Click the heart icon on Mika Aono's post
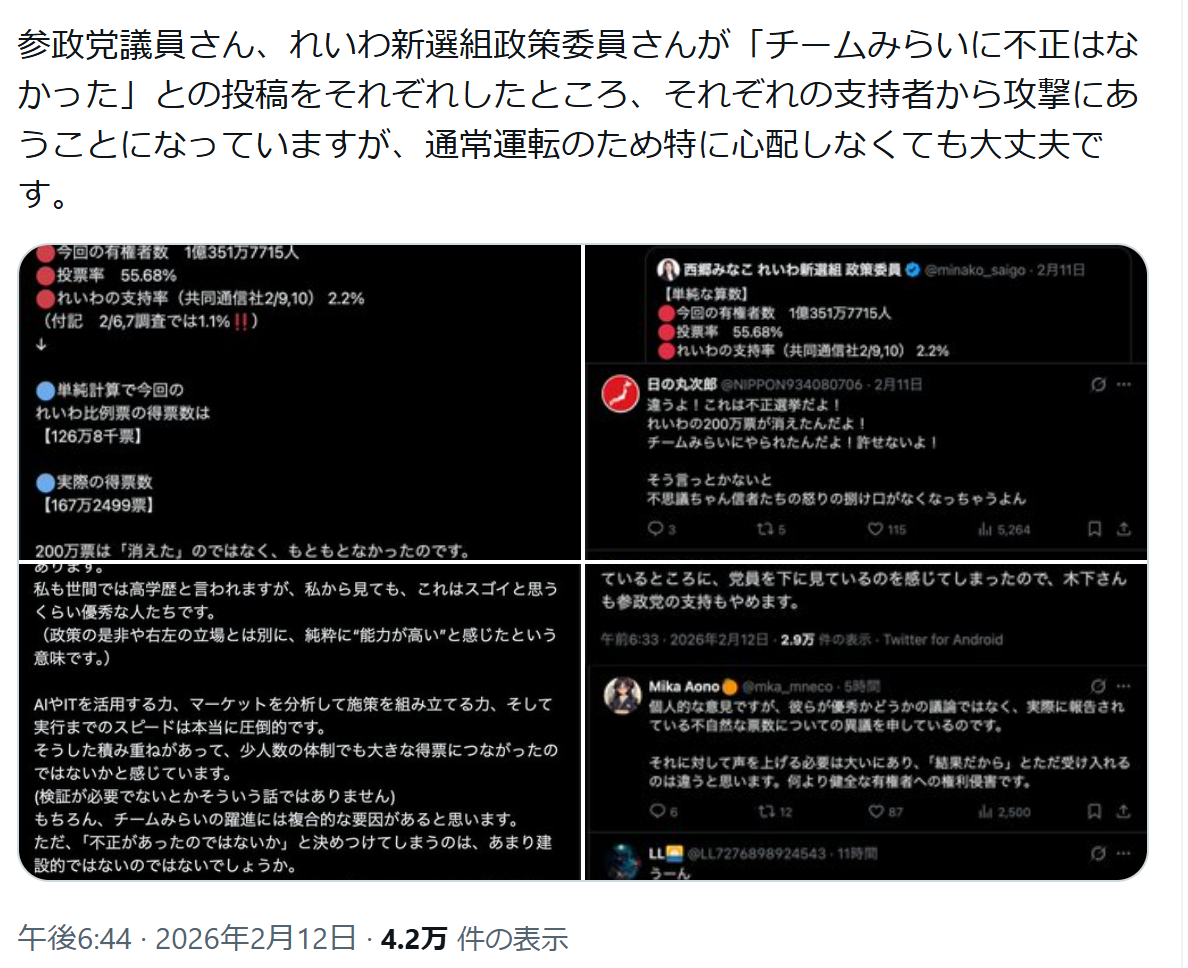The width and height of the screenshot is (1188, 968). click(x=876, y=811)
